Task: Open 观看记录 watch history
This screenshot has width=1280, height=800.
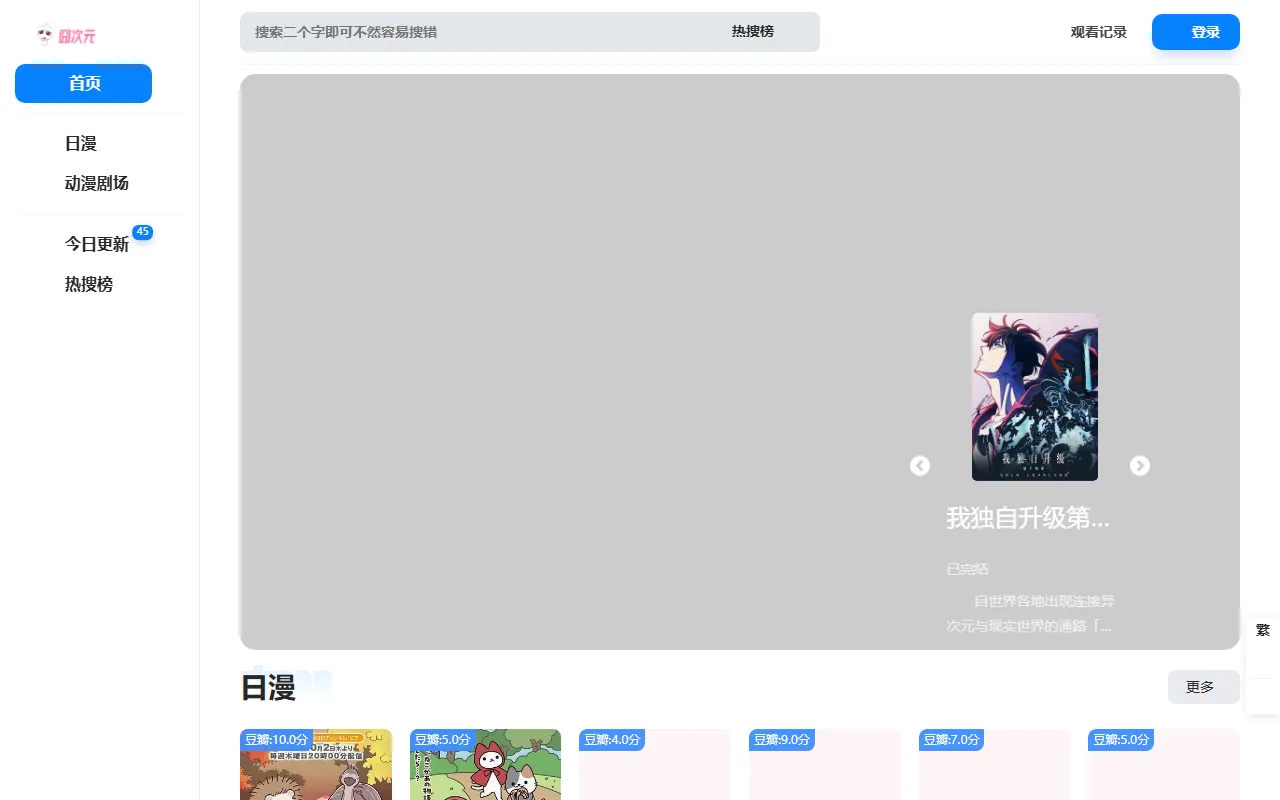Action: pyautogui.click(x=1098, y=32)
